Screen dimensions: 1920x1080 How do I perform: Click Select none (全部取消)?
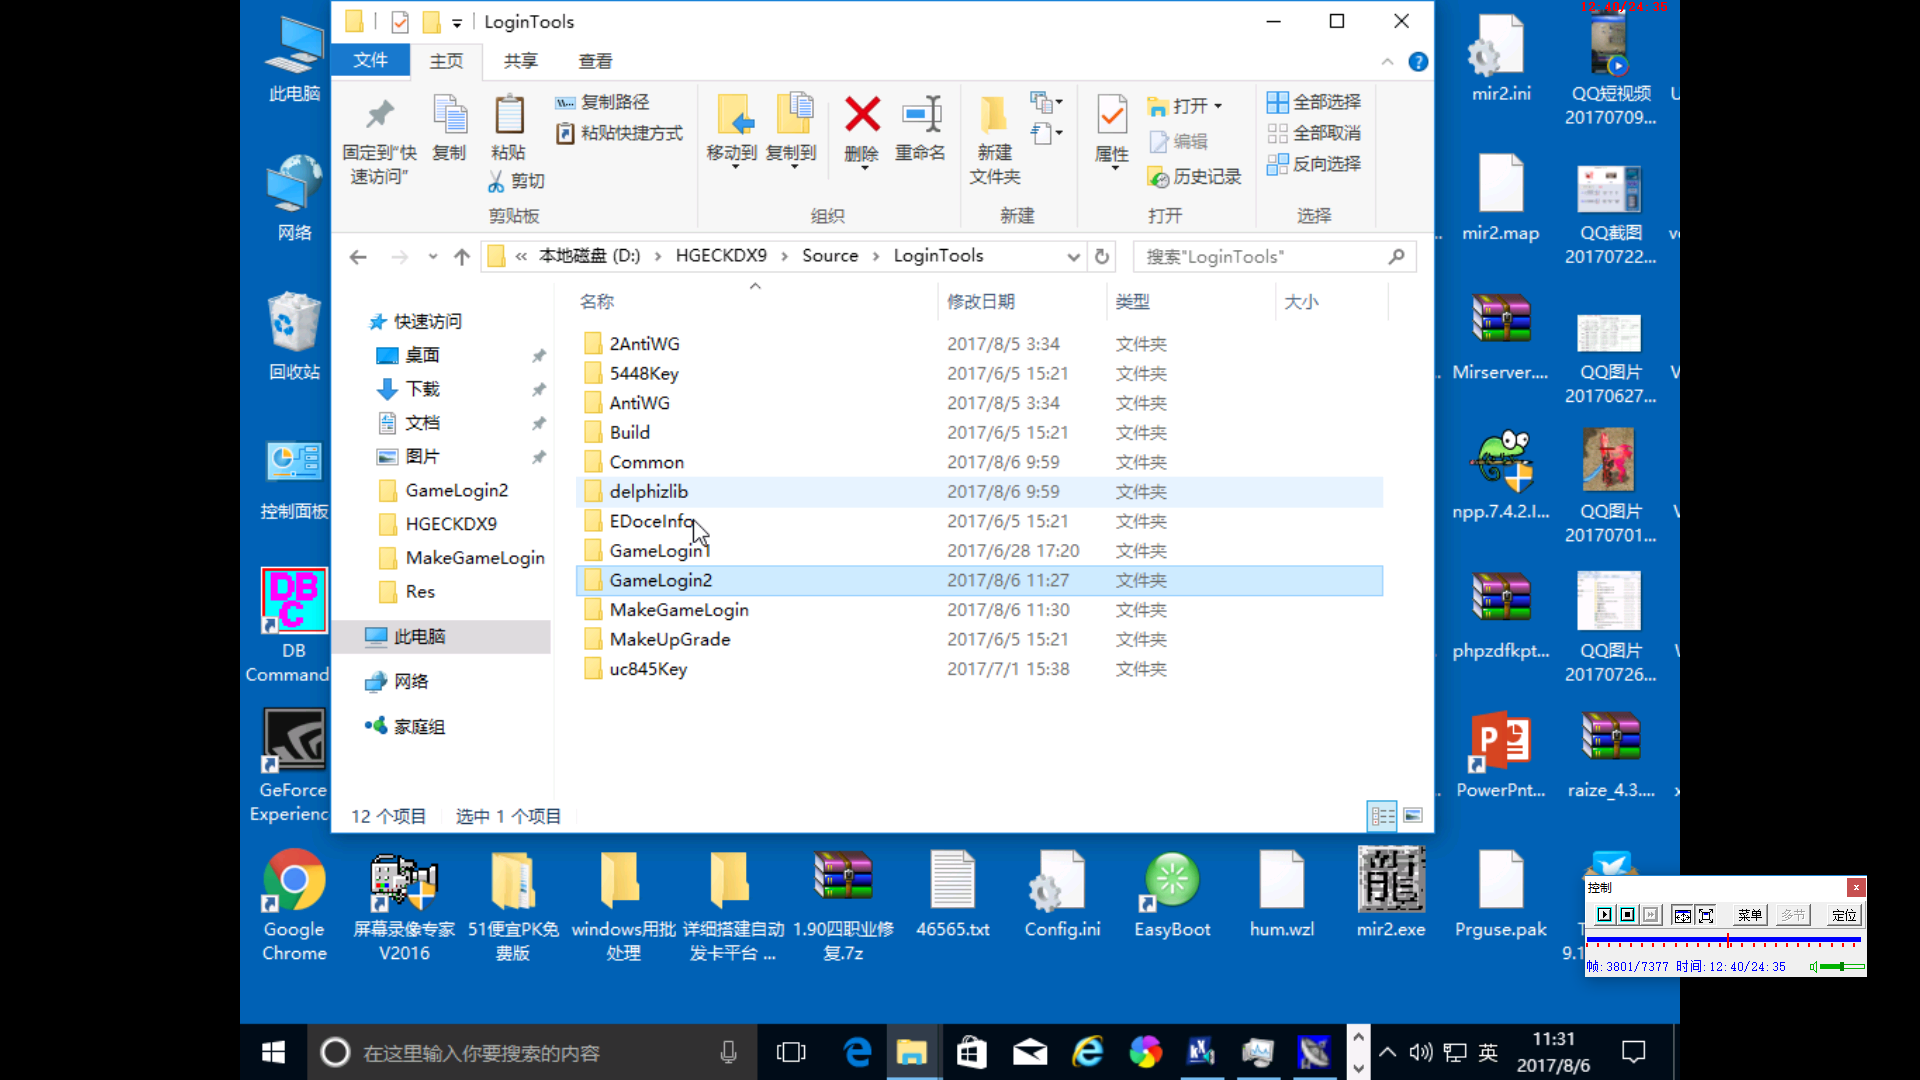pyautogui.click(x=1314, y=133)
